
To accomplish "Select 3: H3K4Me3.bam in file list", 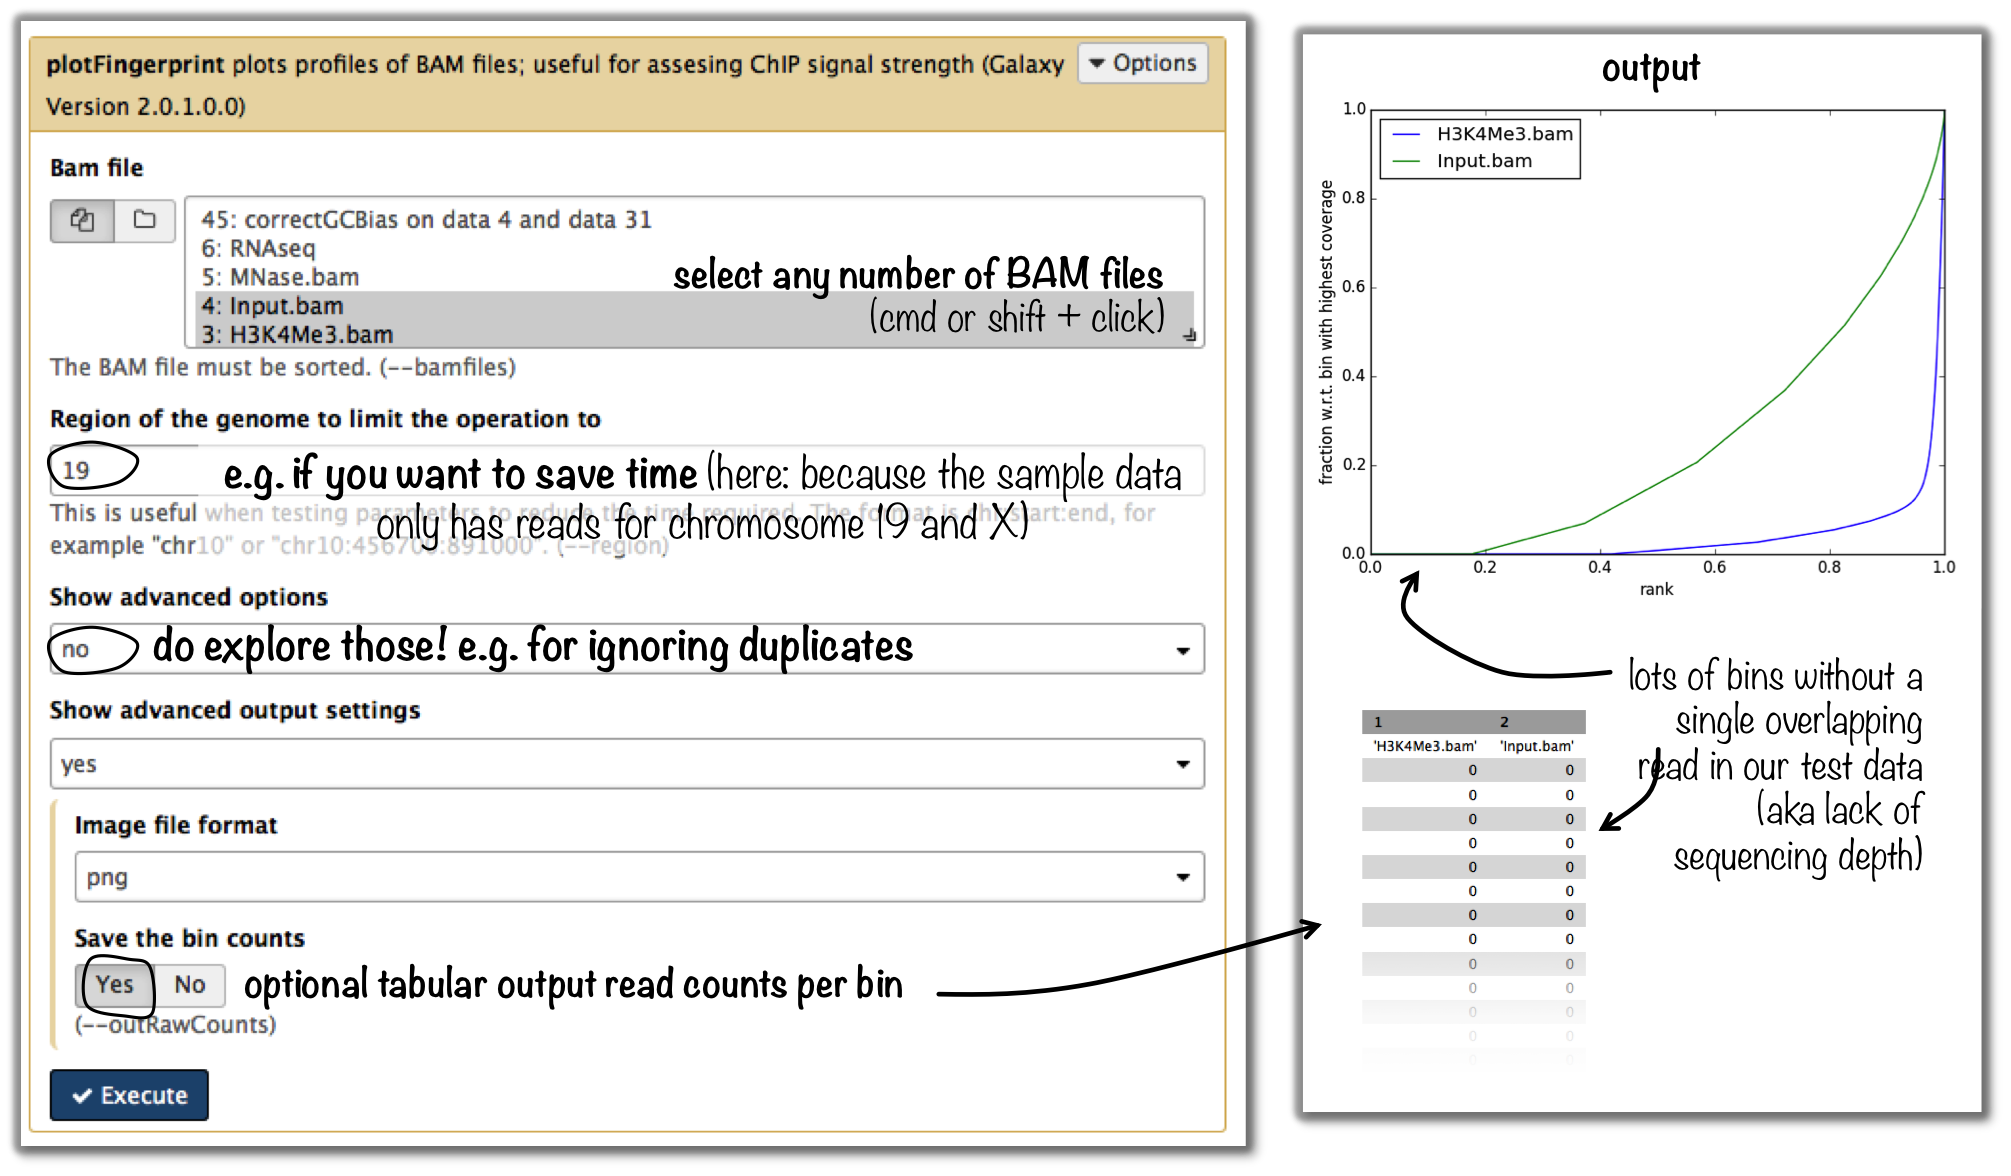I will (x=297, y=335).
